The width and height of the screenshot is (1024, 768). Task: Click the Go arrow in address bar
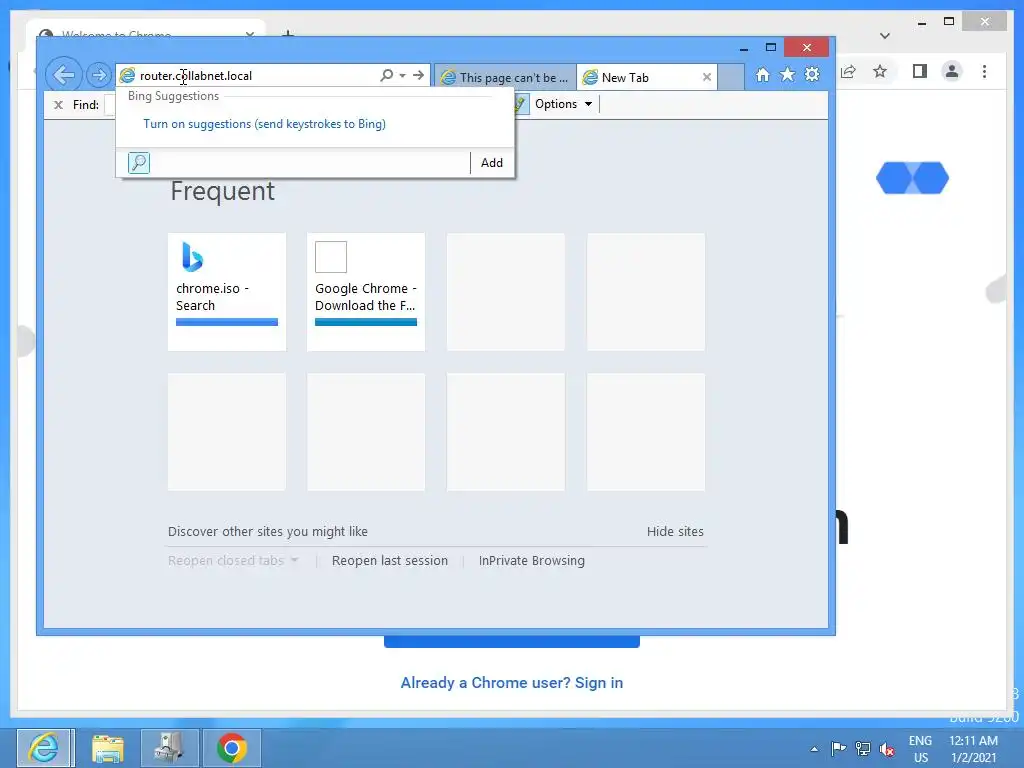tap(419, 76)
